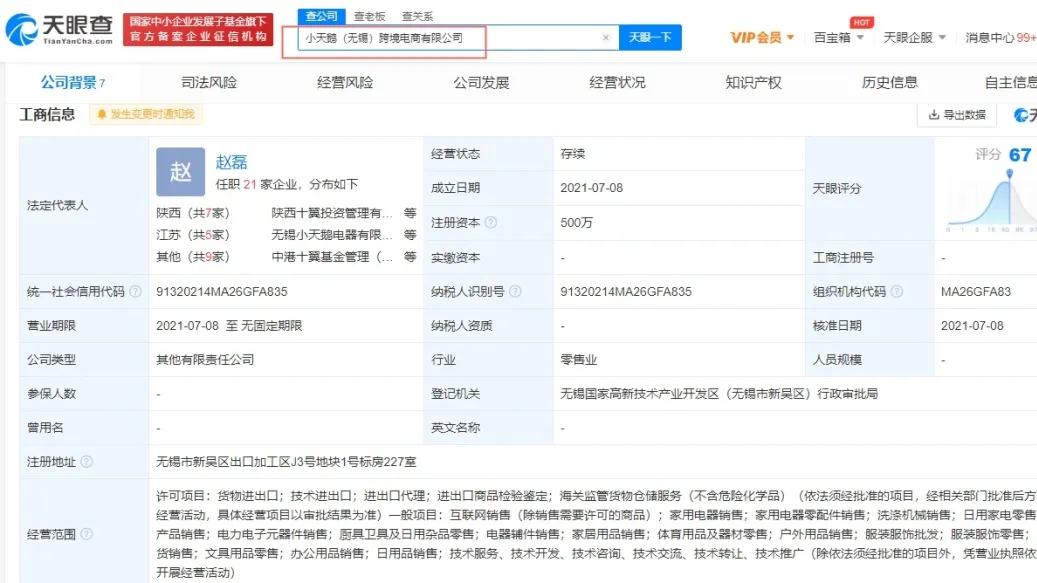The image size is (1037, 583).
Task: Switch to the 查老板 search tab
Action: [370, 16]
